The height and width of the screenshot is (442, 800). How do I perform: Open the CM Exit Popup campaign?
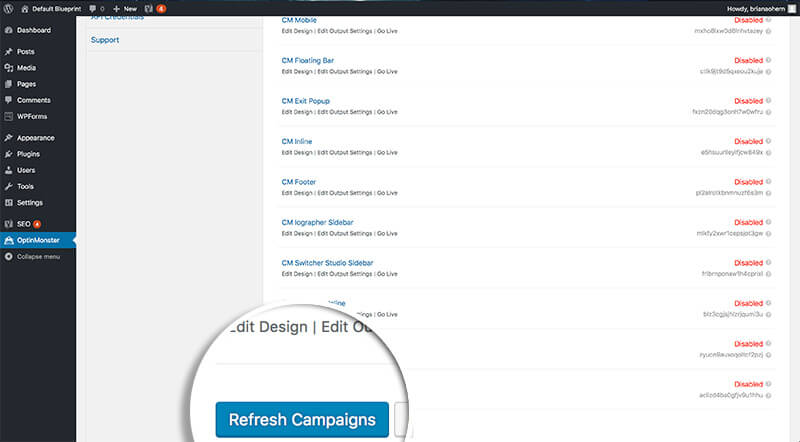306,101
